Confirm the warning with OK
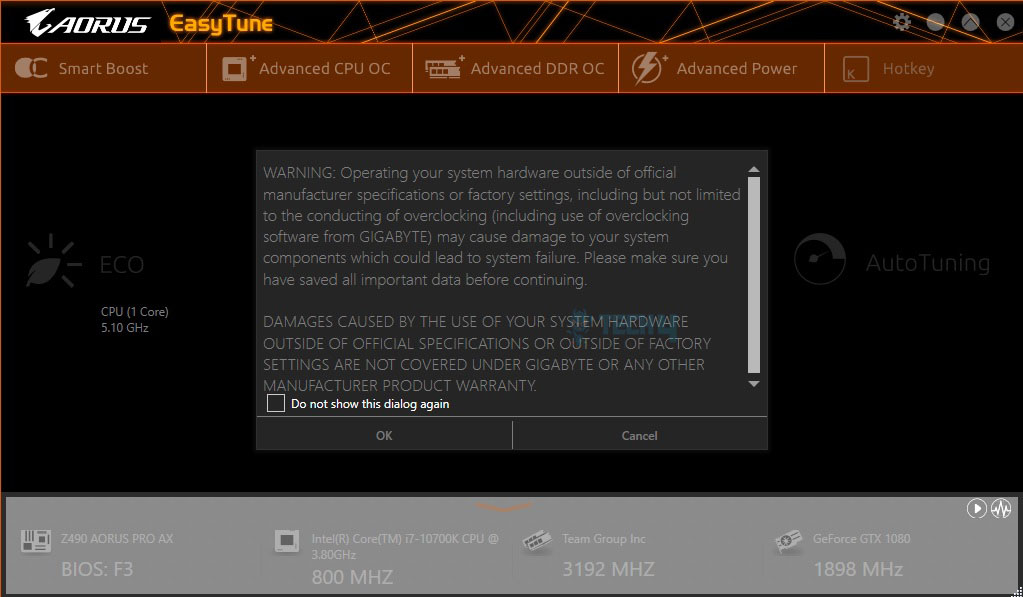 point(384,435)
